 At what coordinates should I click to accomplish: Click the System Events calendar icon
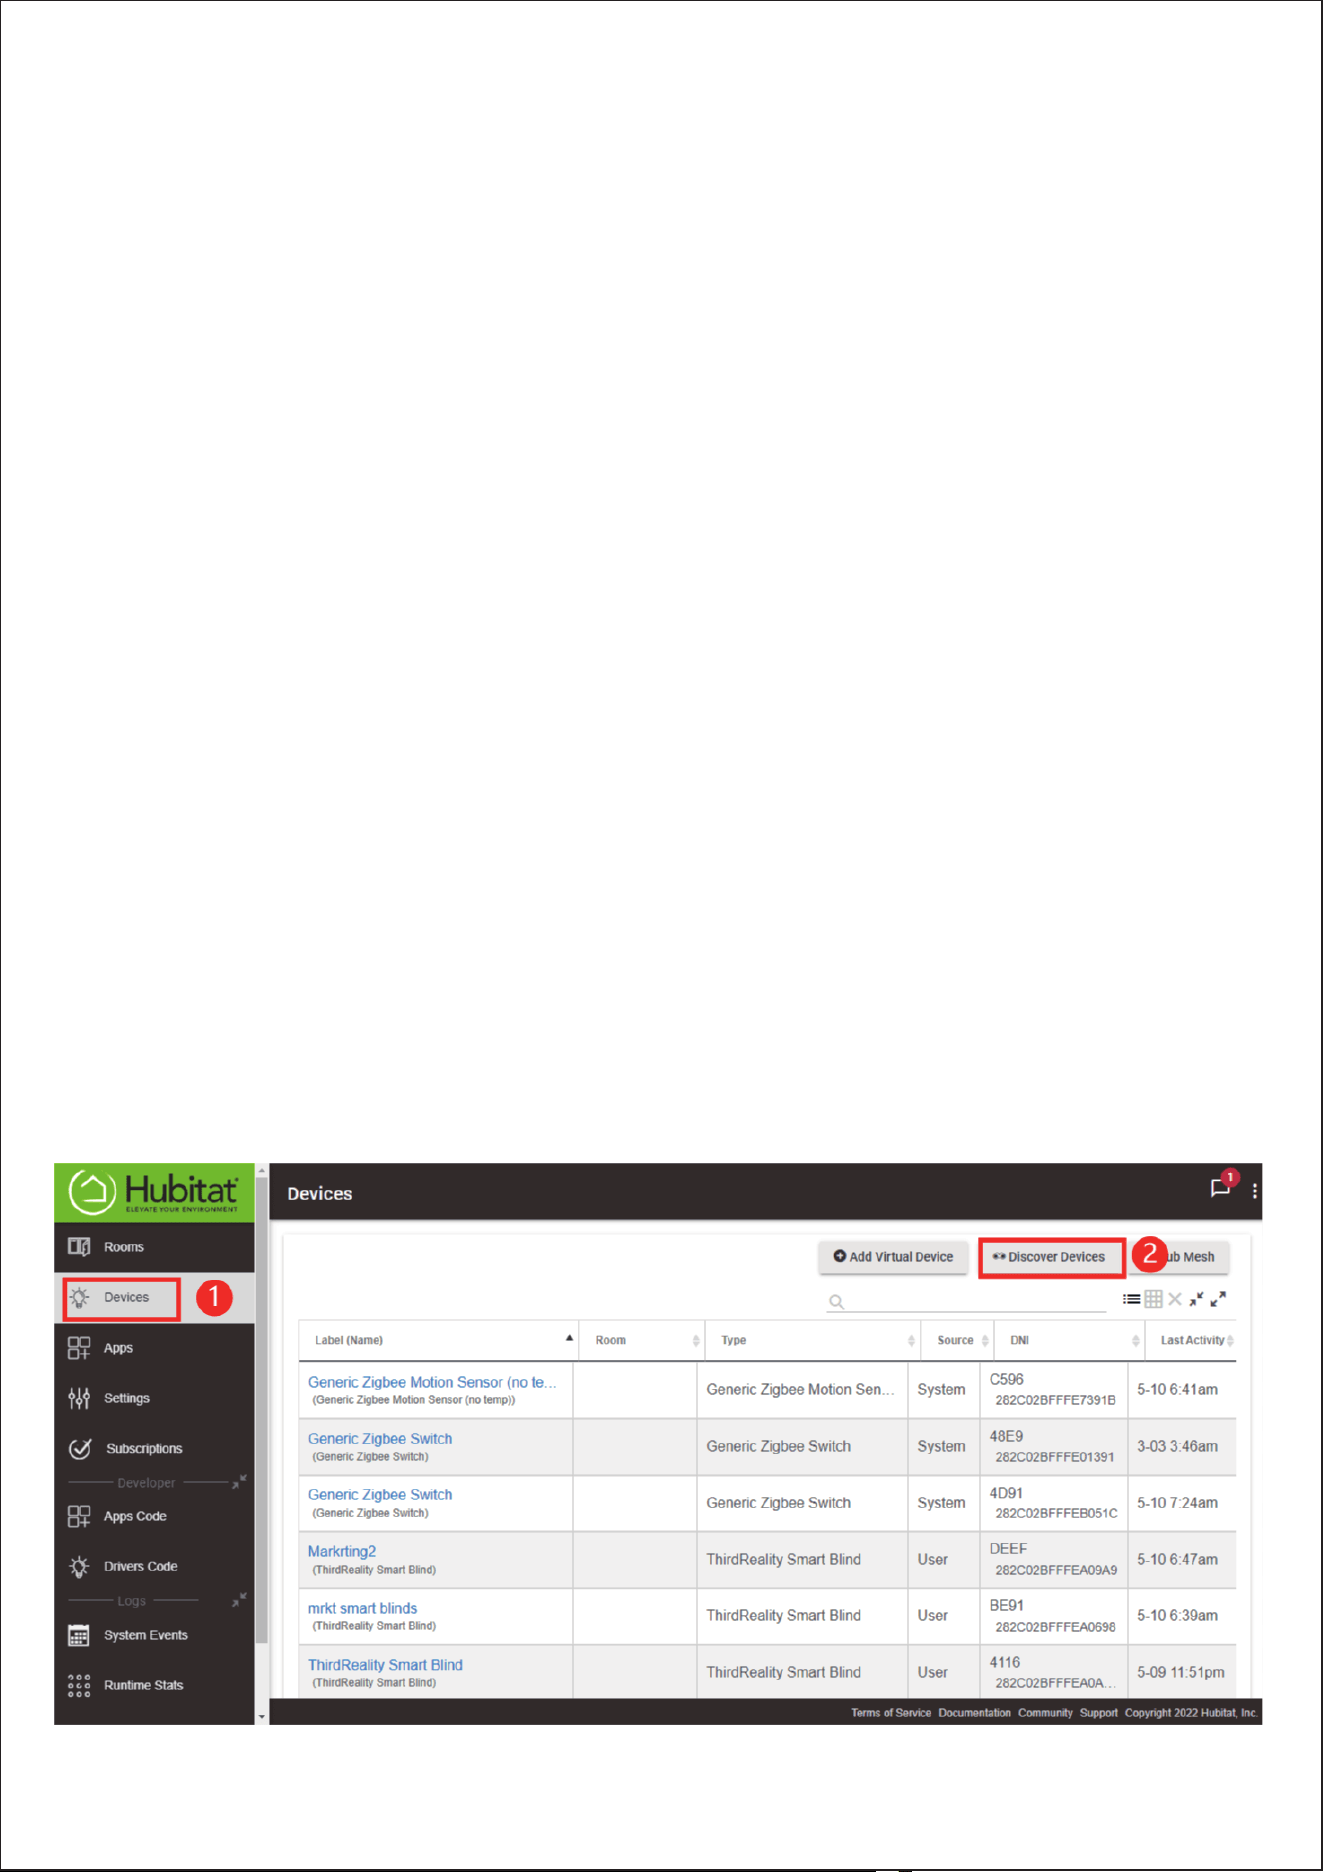(x=79, y=1635)
